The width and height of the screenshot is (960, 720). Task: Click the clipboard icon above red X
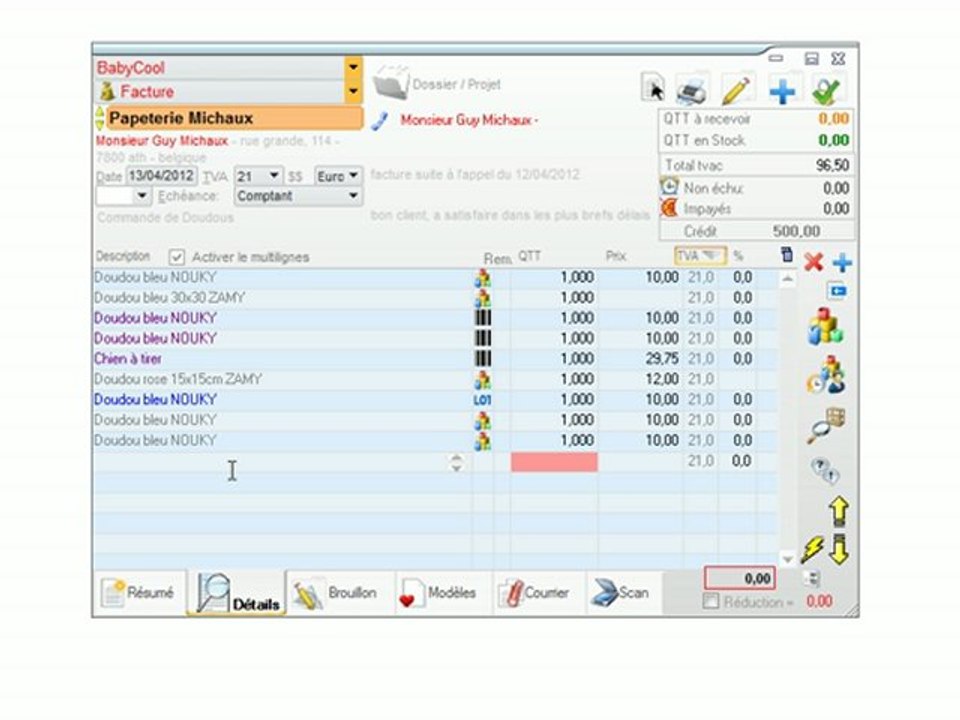(x=787, y=254)
